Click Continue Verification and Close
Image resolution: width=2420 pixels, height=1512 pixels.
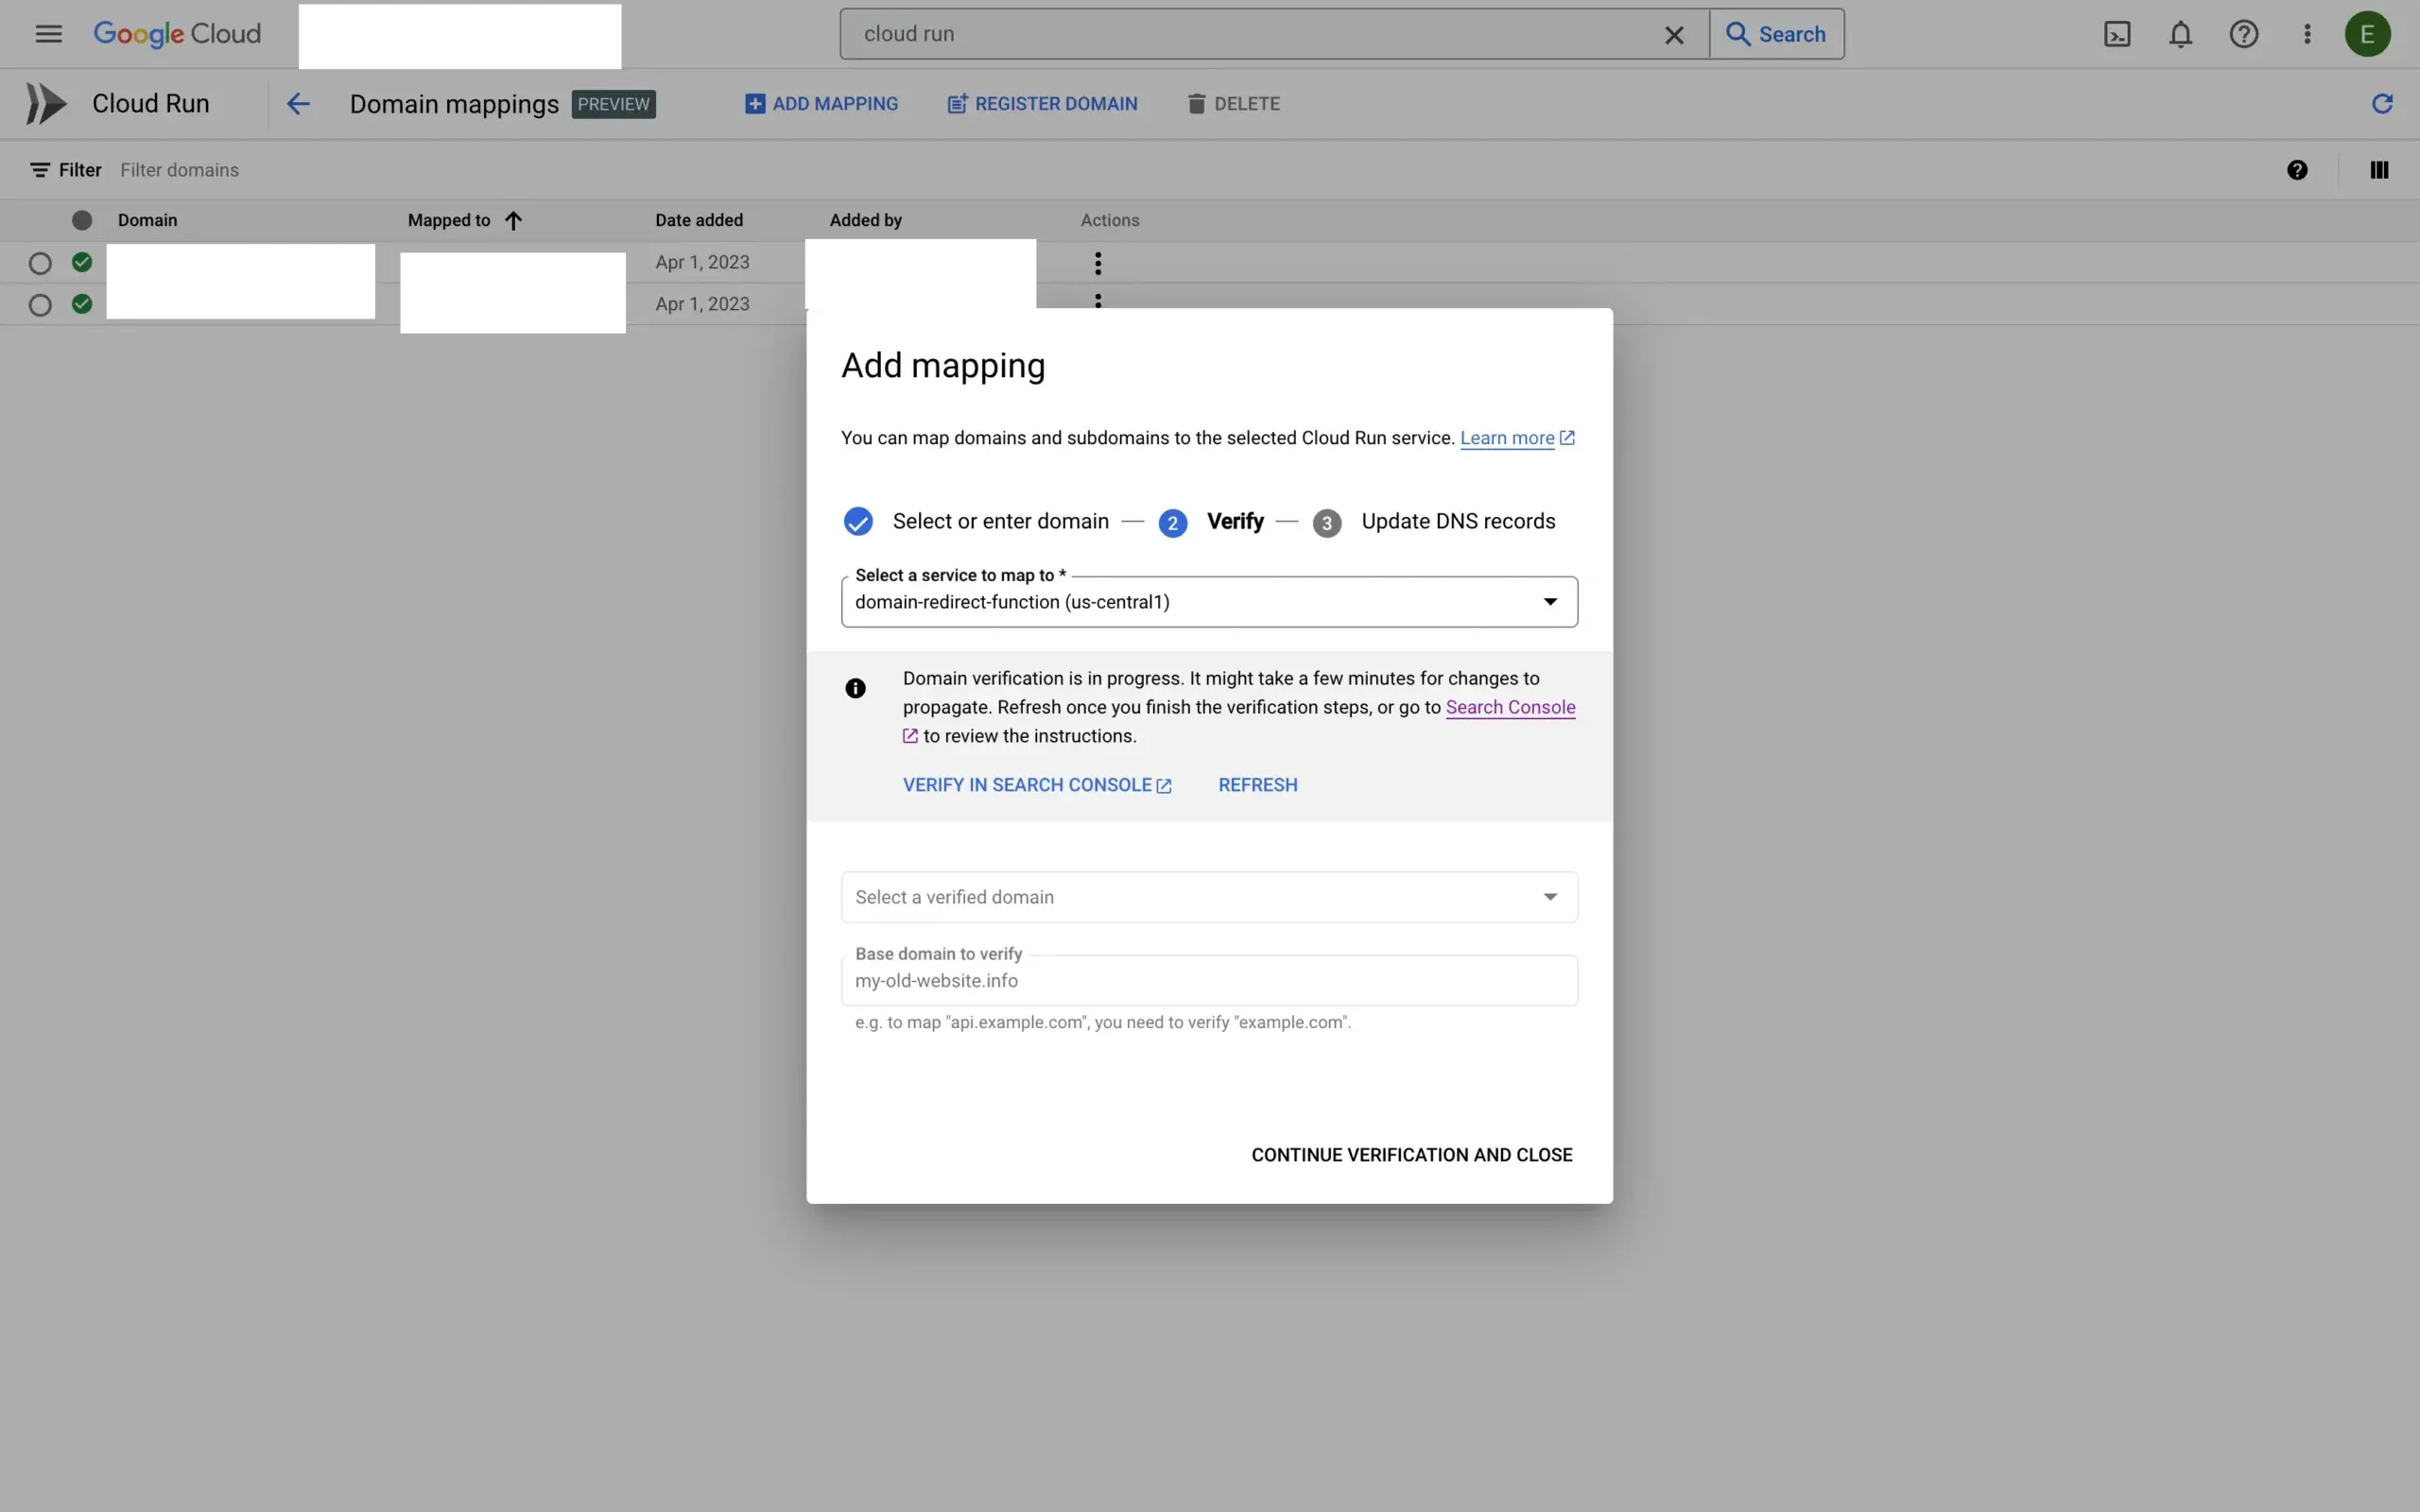coord(1409,1154)
